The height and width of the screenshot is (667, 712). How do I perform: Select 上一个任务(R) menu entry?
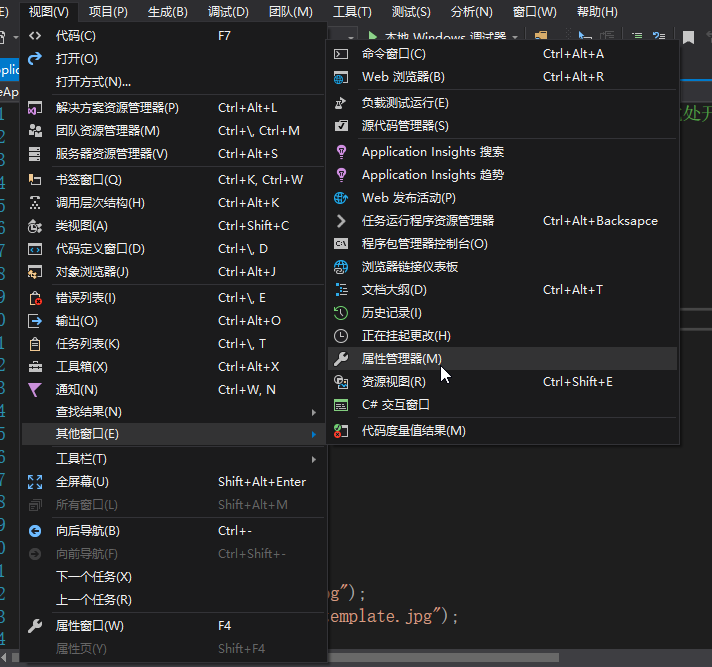click(x=174, y=600)
